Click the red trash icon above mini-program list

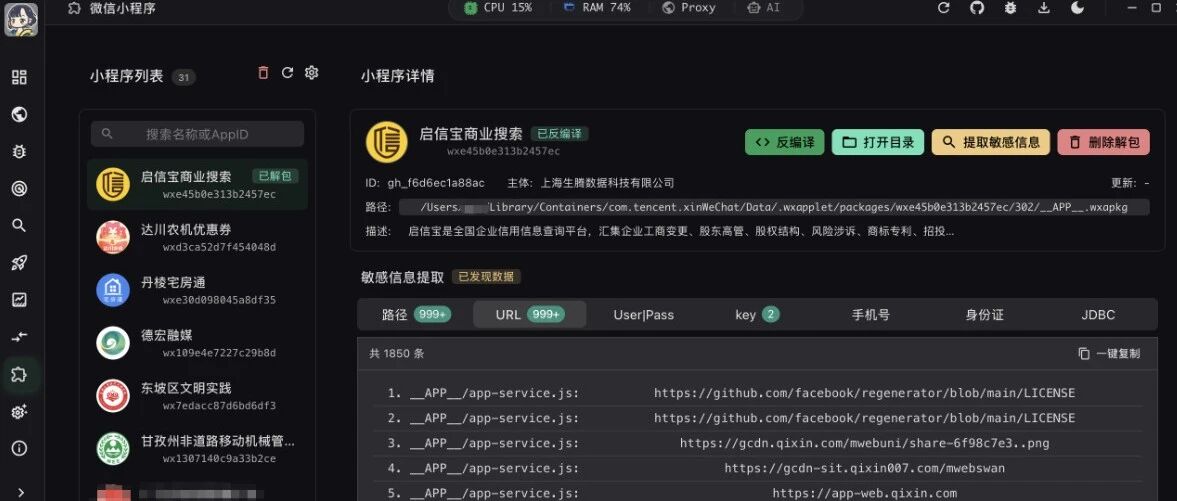[263, 73]
